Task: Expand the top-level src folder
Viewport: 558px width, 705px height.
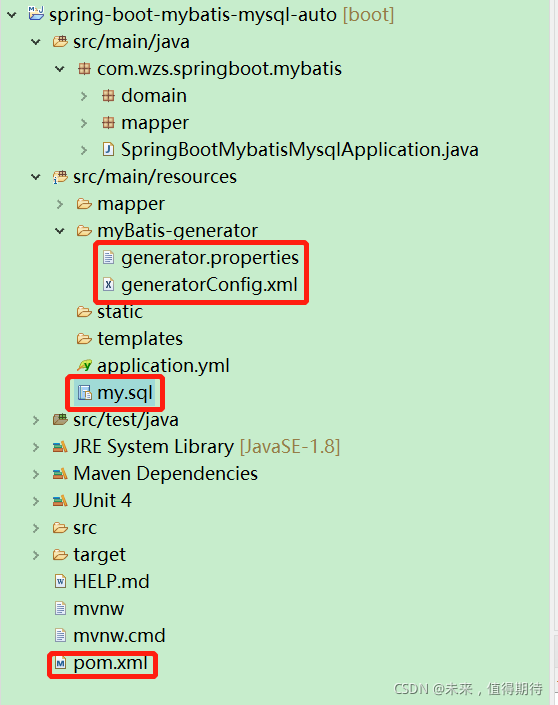Action: (x=36, y=528)
